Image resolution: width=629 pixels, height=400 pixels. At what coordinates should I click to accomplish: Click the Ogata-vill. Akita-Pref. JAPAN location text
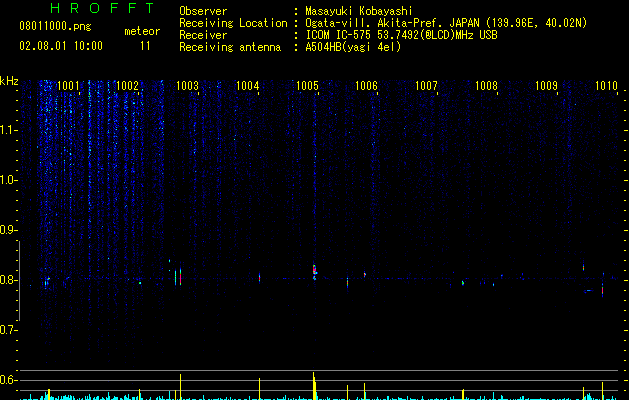click(446, 23)
